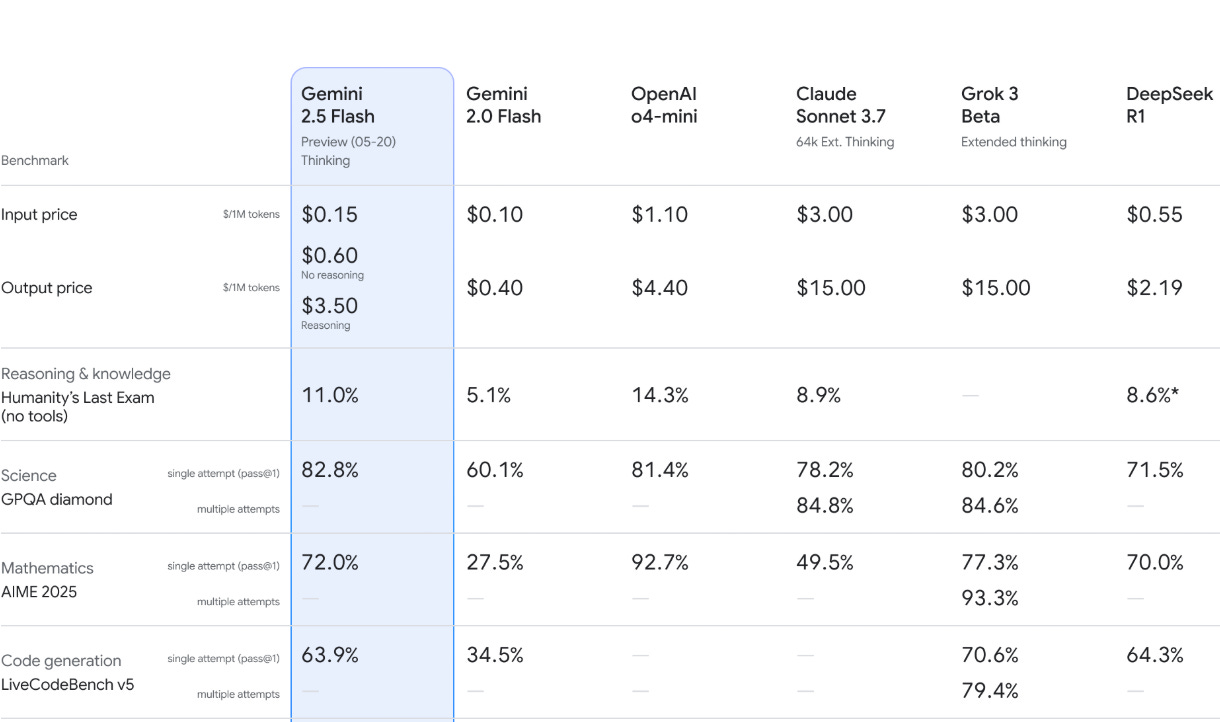The width and height of the screenshot is (1220, 722).
Task: Click the 93.3% multiple attempts score
Action: pyautogui.click(x=990, y=599)
